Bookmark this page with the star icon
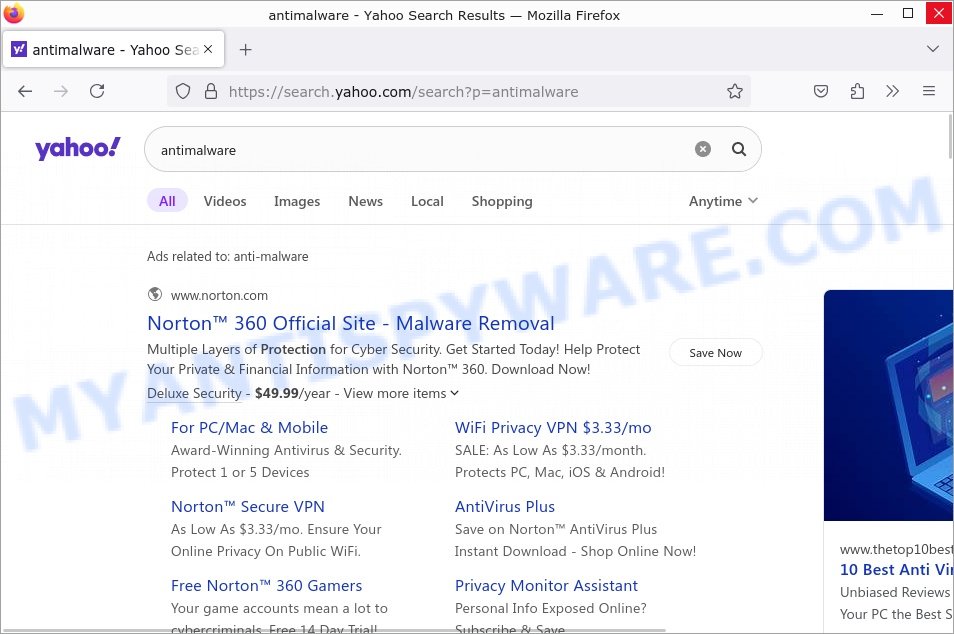The height and width of the screenshot is (634, 954). [x=735, y=91]
